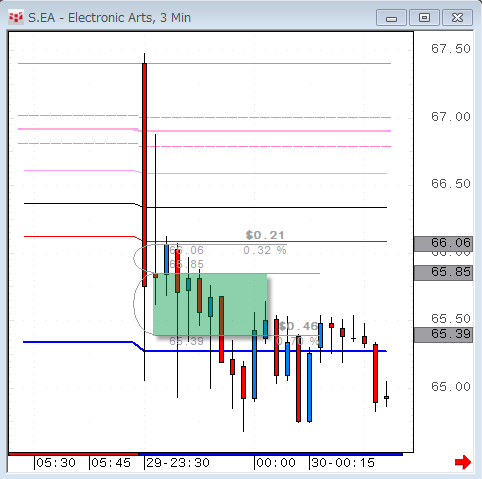Image resolution: width=482 pixels, height=479 pixels.
Task: Click the 29-23:30 time axis marker
Action: click(x=178, y=463)
